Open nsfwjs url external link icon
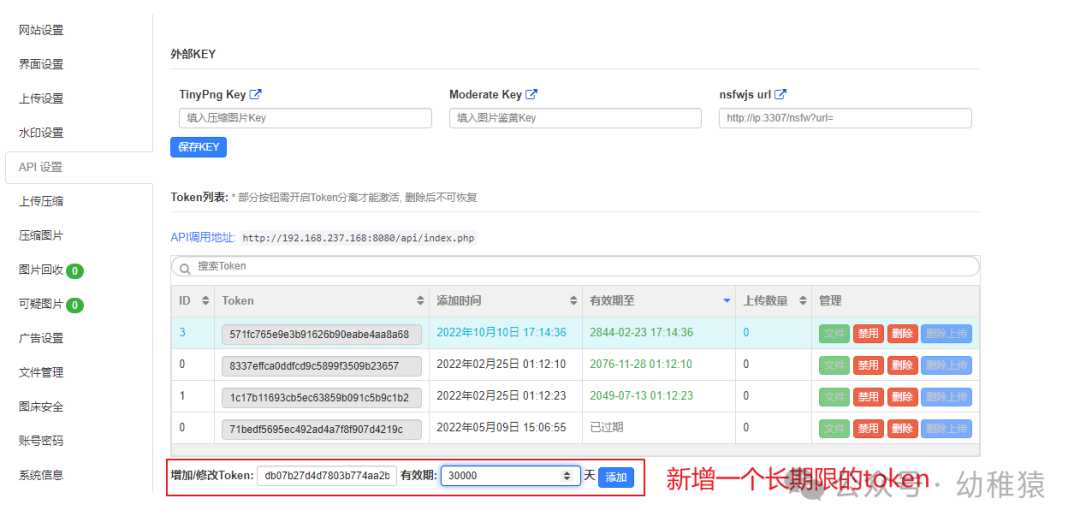Image resolution: width=1080 pixels, height=528 pixels. [x=780, y=94]
